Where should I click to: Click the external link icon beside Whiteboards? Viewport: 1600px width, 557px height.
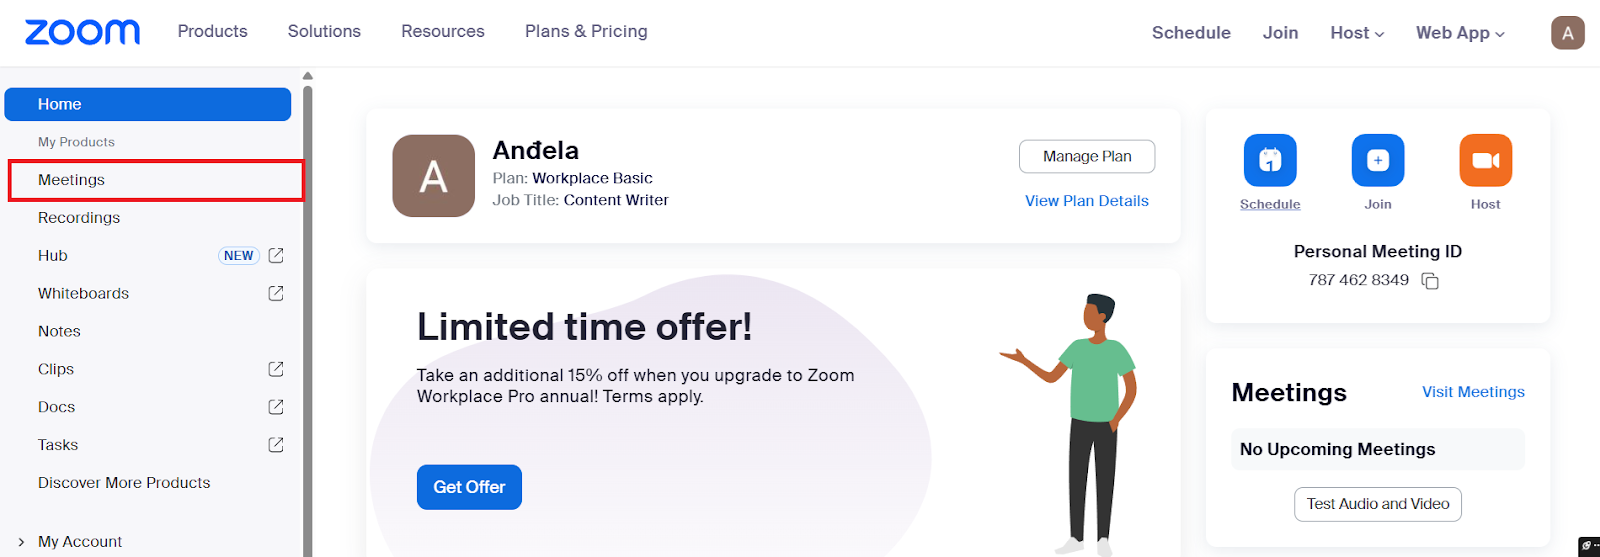pyautogui.click(x=276, y=293)
